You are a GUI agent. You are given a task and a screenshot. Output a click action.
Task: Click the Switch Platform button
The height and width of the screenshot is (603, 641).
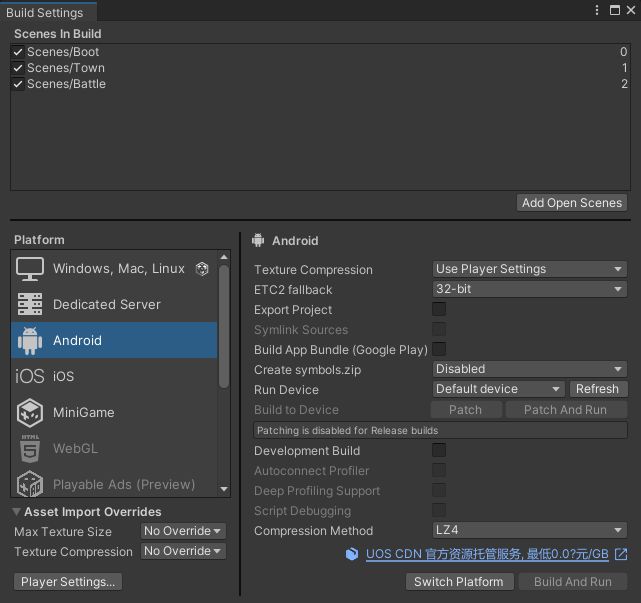459,581
